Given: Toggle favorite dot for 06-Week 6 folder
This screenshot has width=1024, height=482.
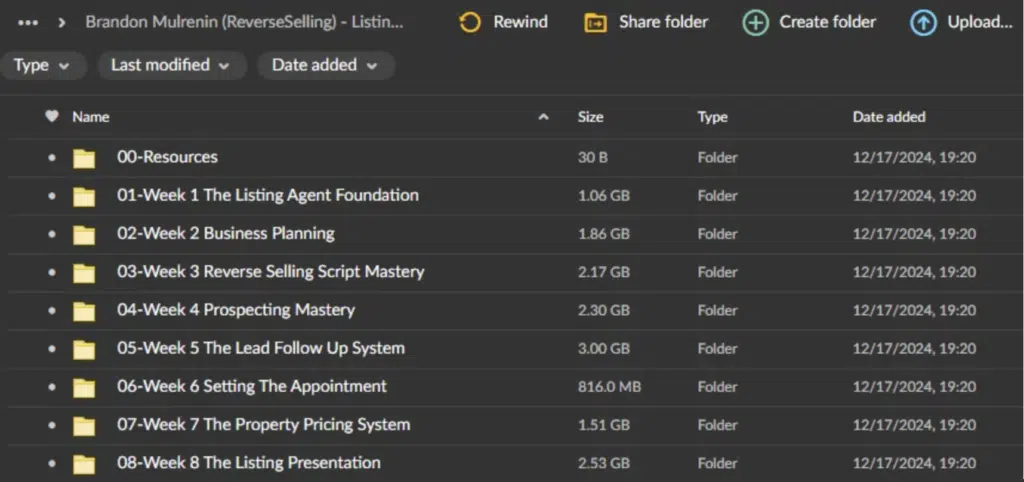Looking at the screenshot, I should click(x=52, y=387).
